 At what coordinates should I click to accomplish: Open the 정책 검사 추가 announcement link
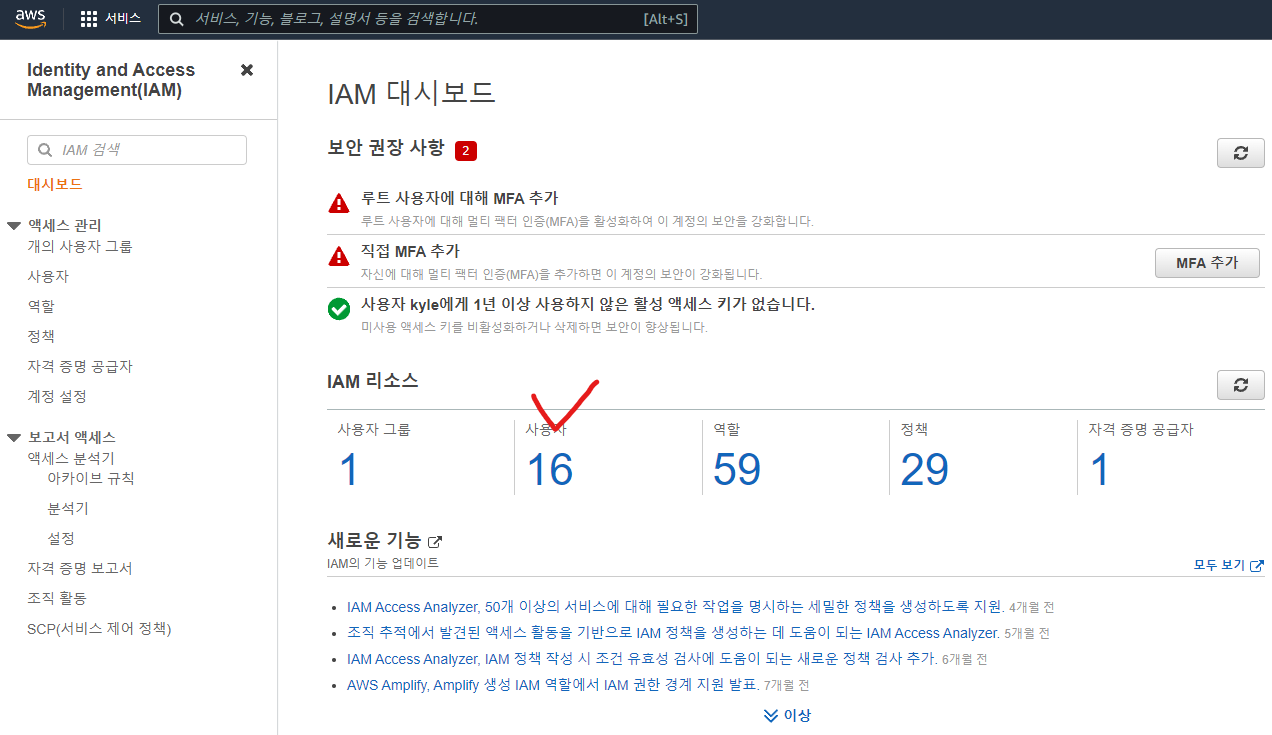pos(642,659)
